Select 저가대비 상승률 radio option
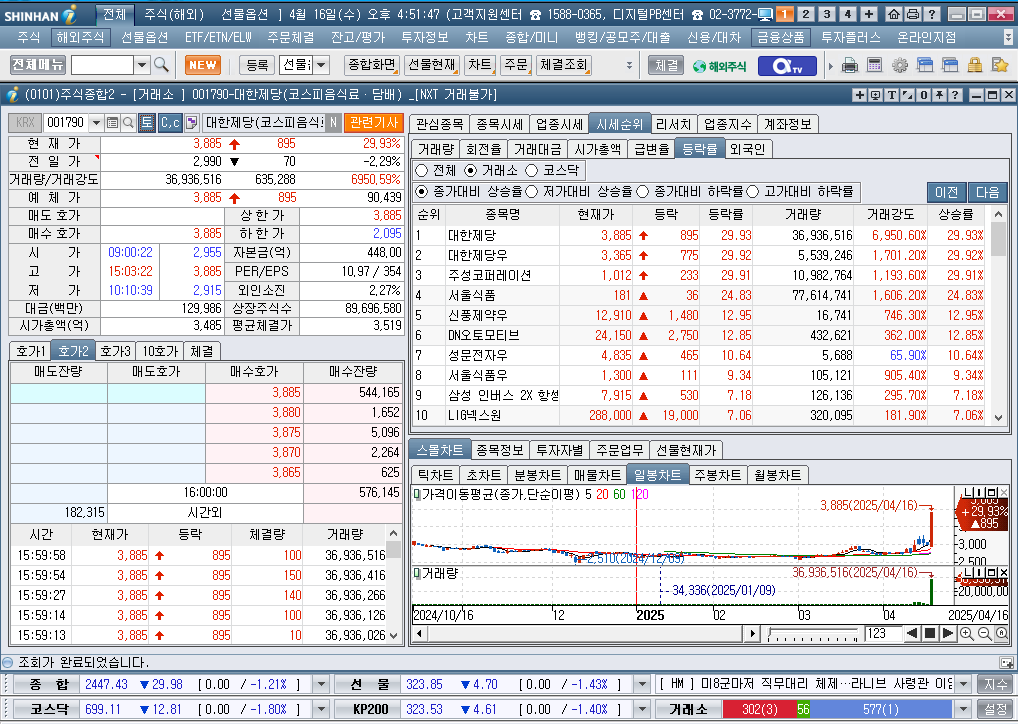Screen dimensions: 1018x724 pyautogui.click(x=532, y=192)
